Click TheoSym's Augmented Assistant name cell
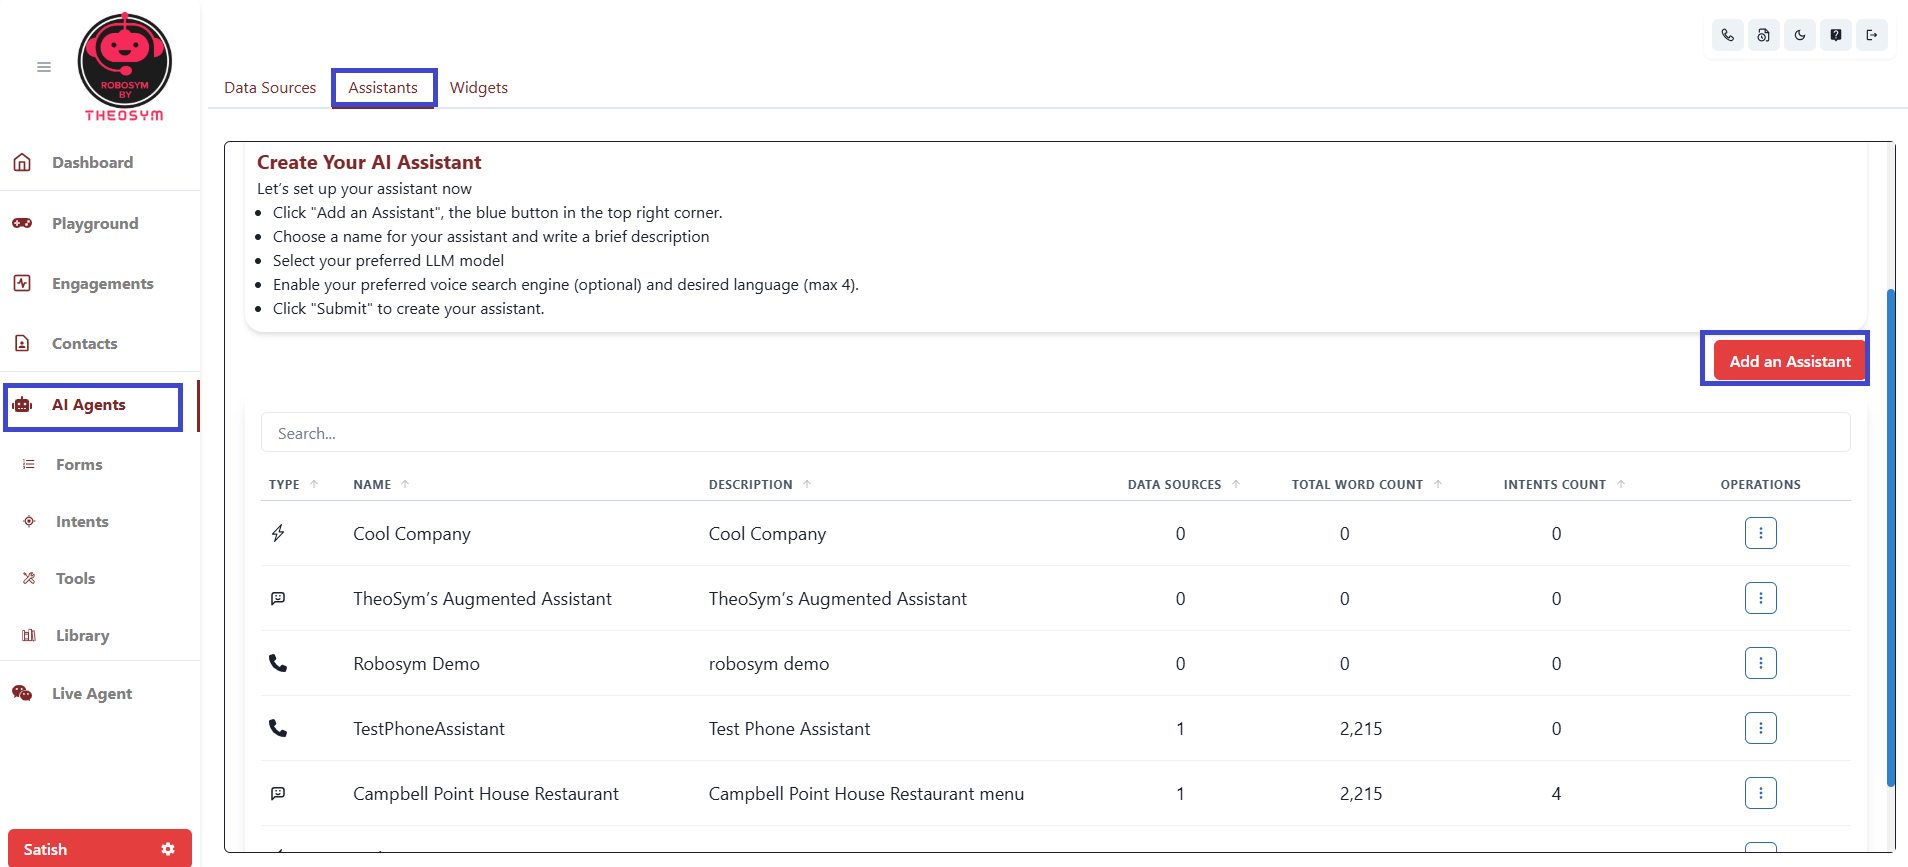Screen dimensions: 1908x867 point(482,599)
